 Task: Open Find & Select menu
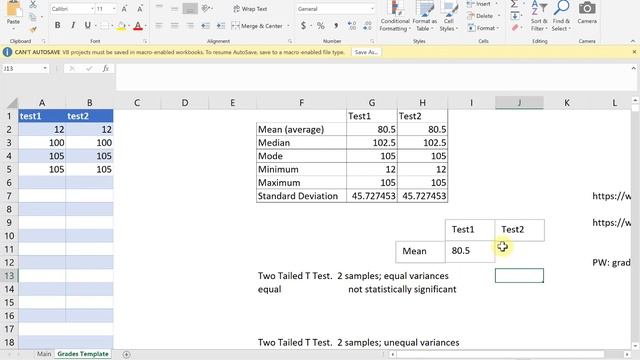562,16
